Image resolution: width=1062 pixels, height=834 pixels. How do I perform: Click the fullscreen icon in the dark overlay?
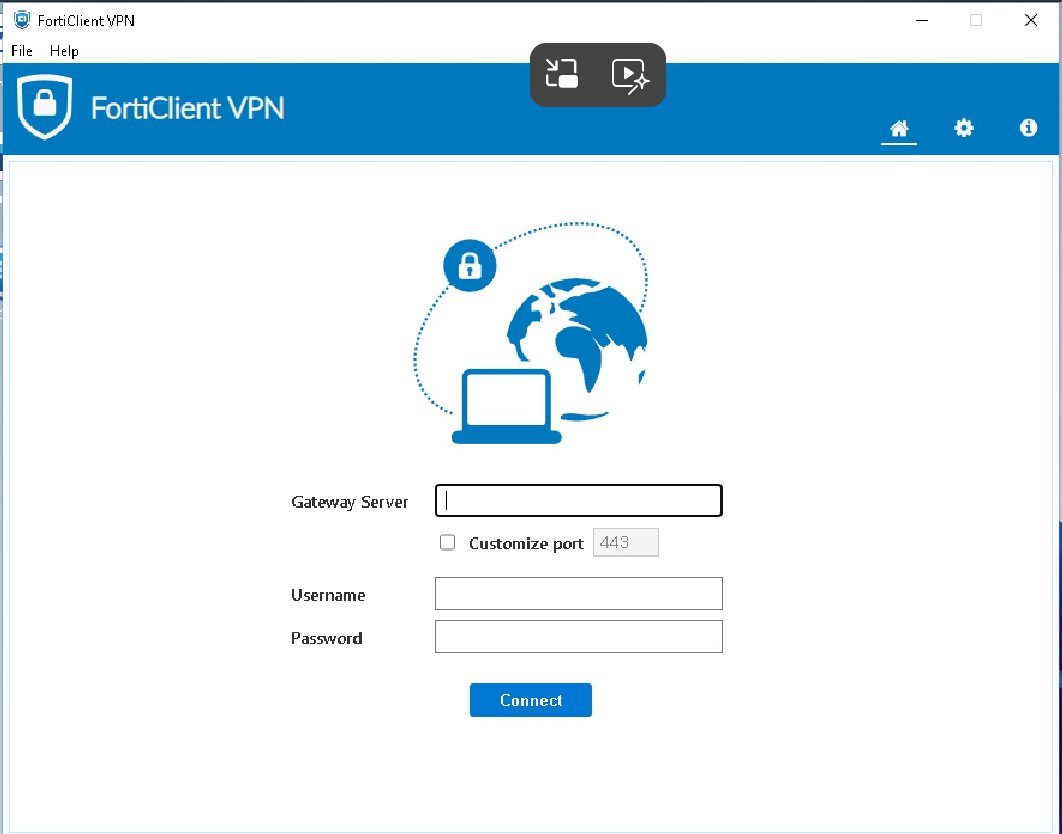(561, 73)
